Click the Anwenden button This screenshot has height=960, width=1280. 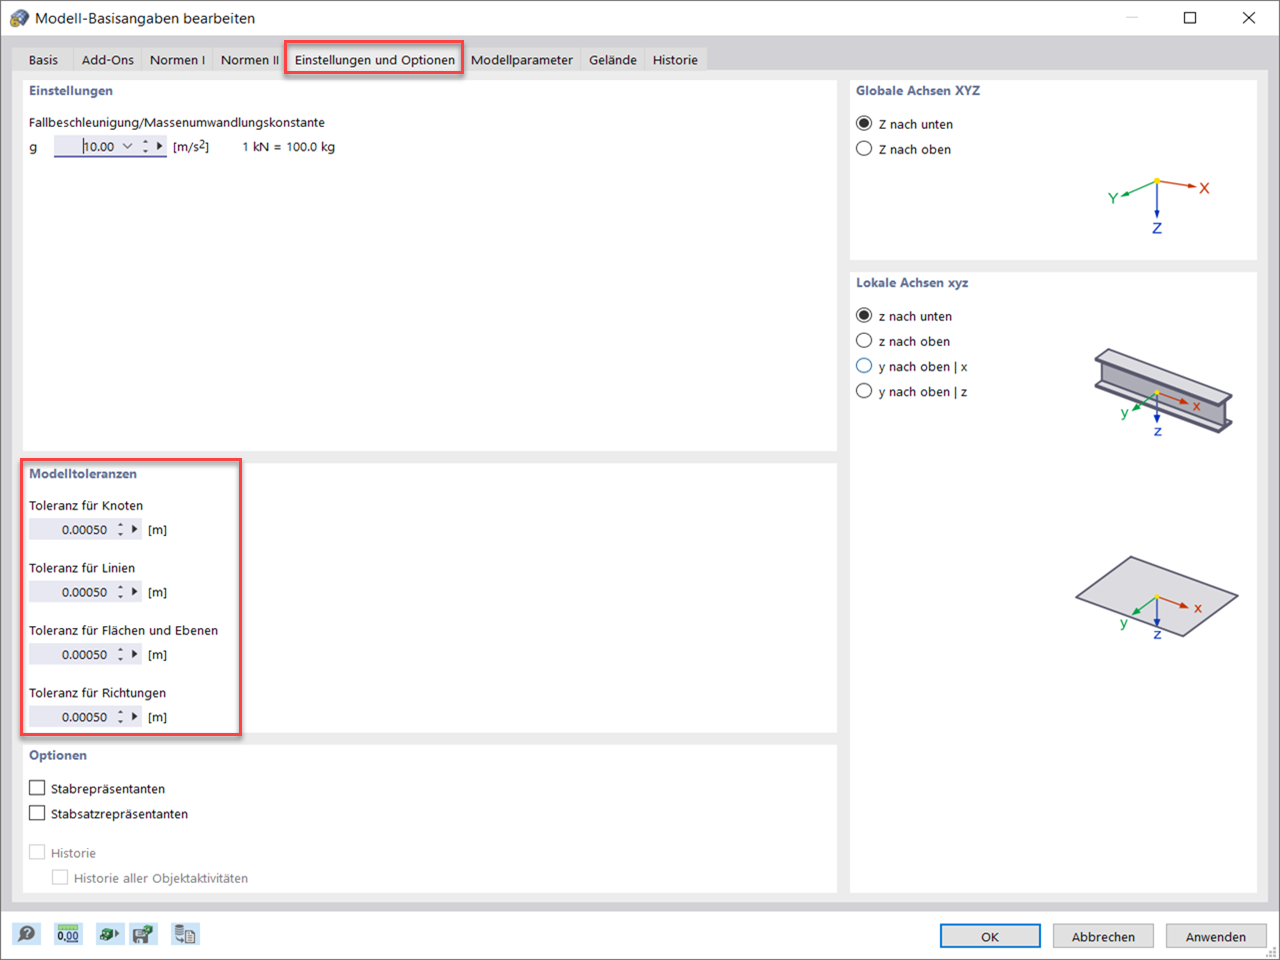click(x=1216, y=936)
